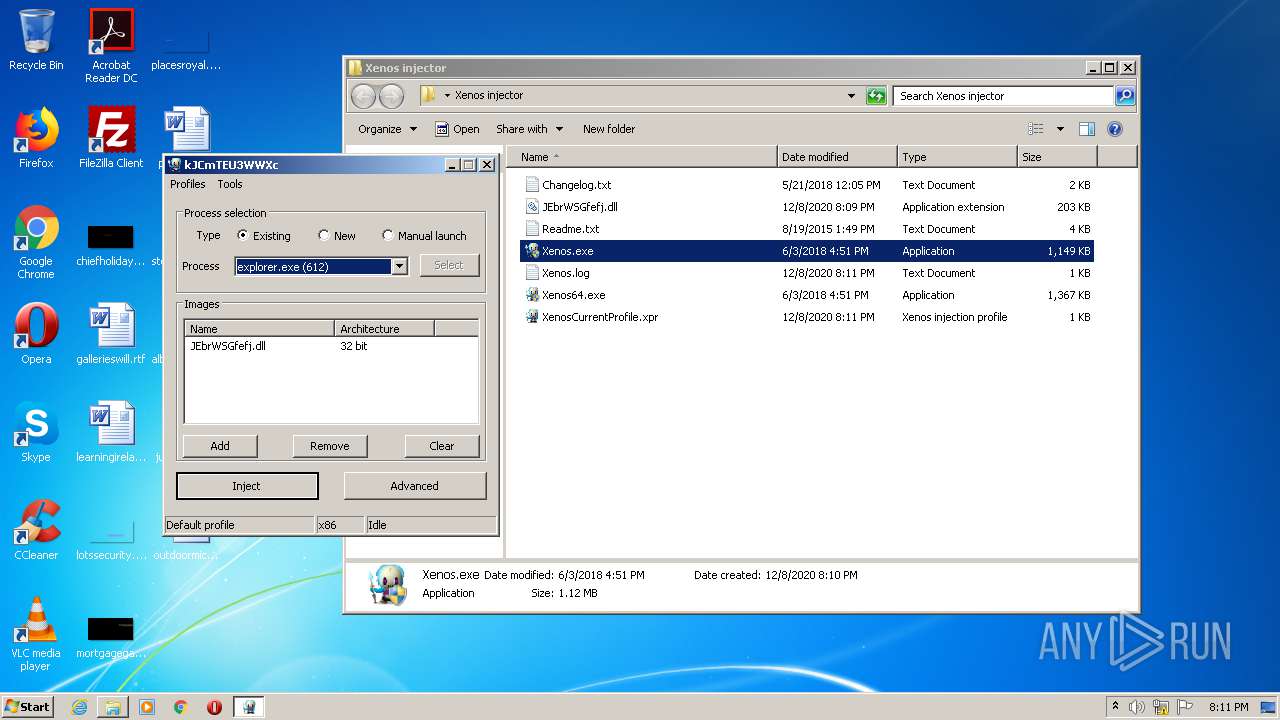Click Search Xenos injector field
Screen dimensions: 1280x720
[x=1002, y=96]
